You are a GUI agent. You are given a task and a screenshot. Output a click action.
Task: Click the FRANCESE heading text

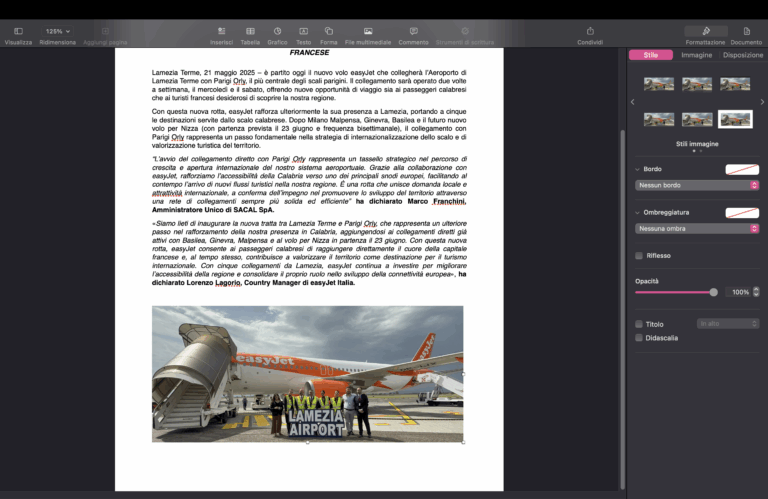pyautogui.click(x=309, y=52)
